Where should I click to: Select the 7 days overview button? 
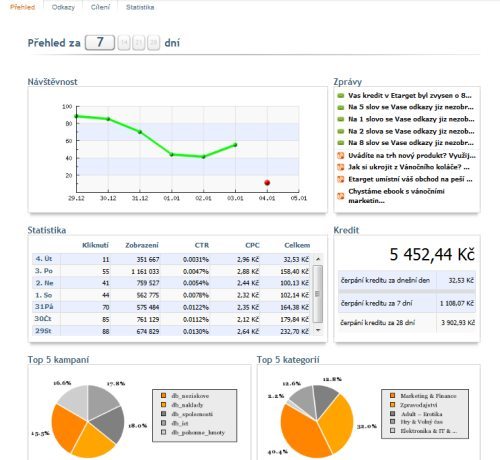point(100,43)
